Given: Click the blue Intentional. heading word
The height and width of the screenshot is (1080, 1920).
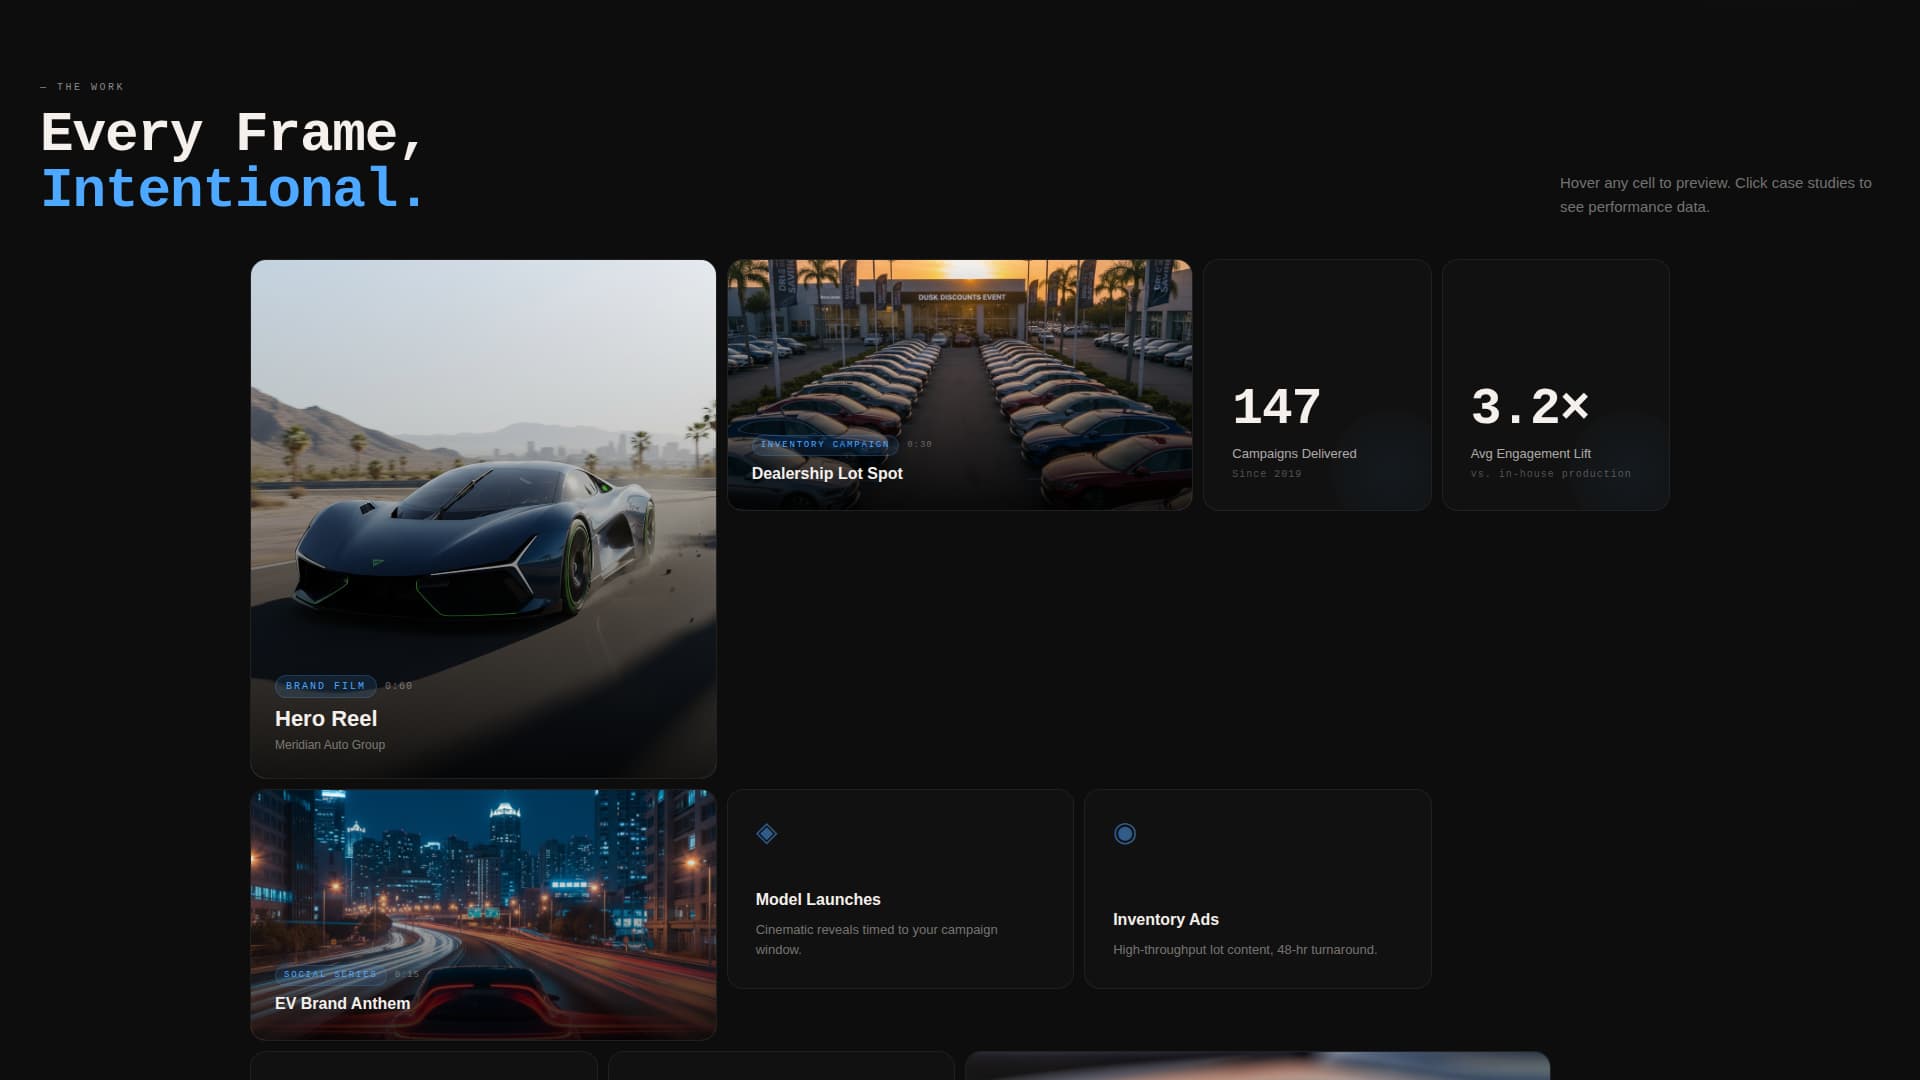Looking at the screenshot, I should tap(233, 188).
